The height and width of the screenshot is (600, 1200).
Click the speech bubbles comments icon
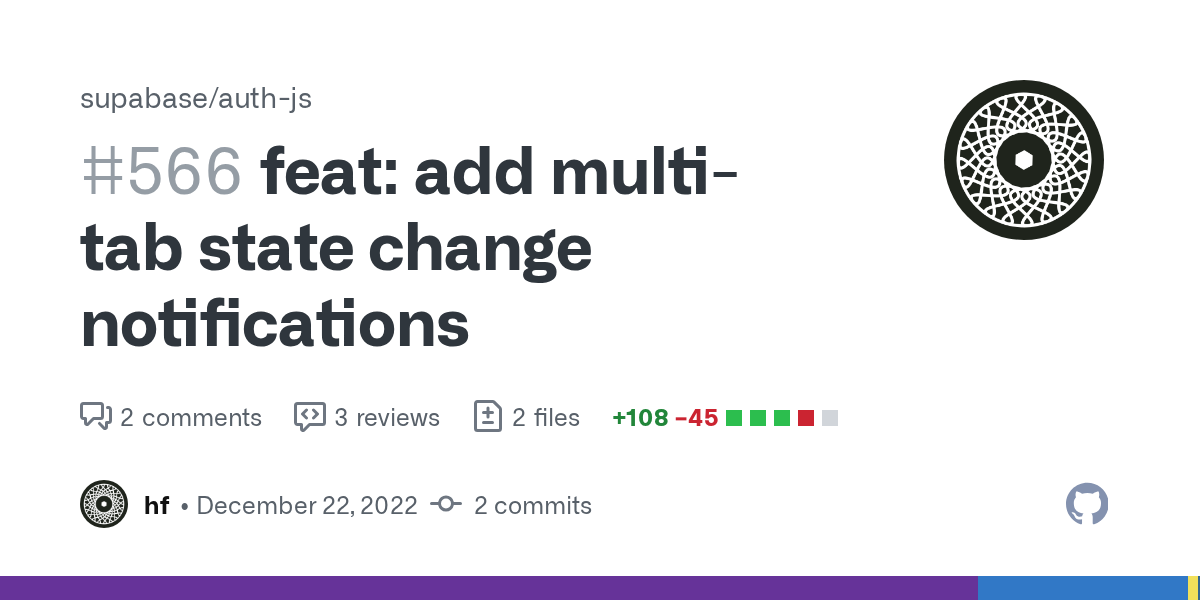(95, 416)
